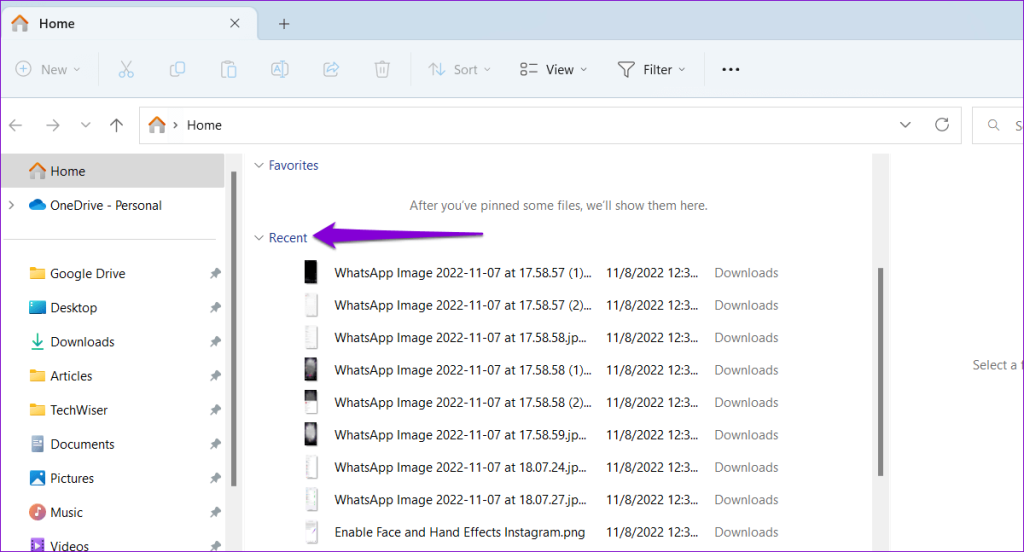Open the See more ellipsis menu
Viewport: 1024px width, 552px height.
pyautogui.click(x=731, y=69)
